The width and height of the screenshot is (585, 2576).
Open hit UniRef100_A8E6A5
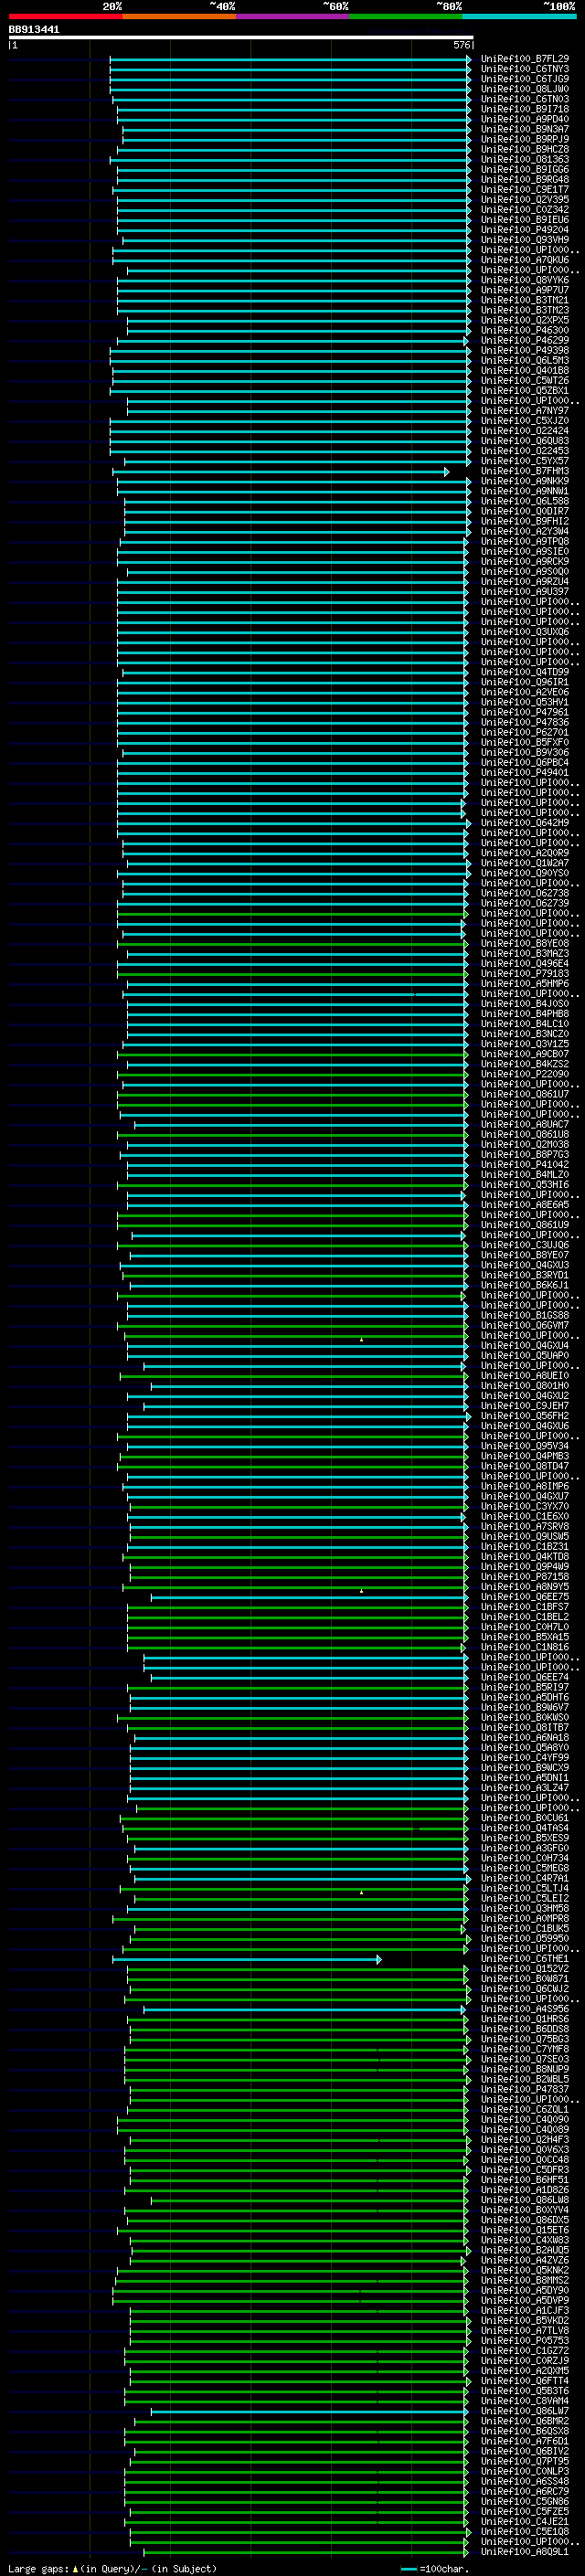(x=525, y=1205)
